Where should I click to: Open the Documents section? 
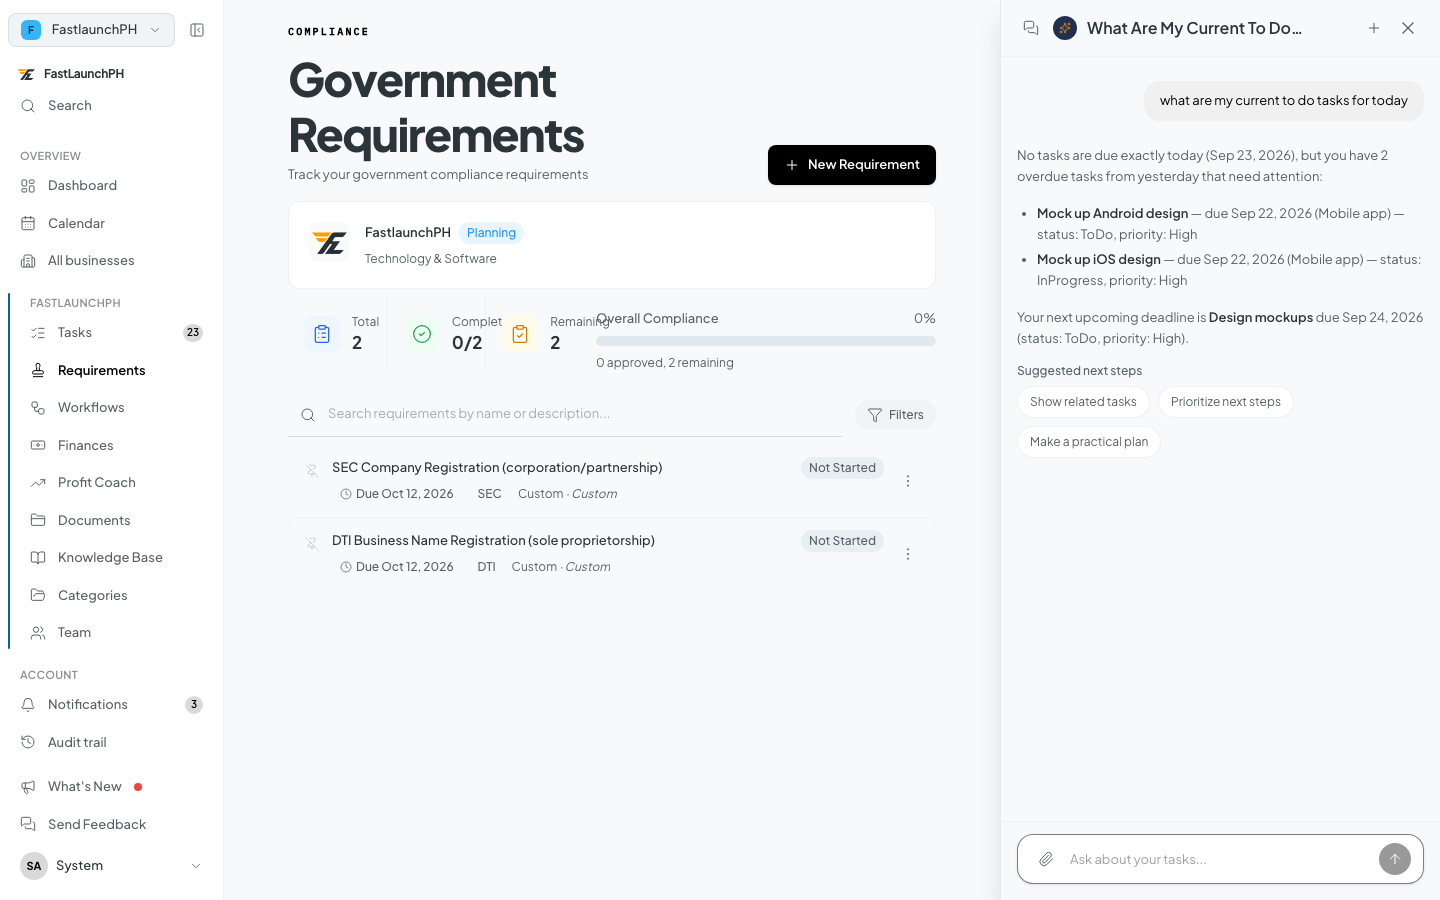click(116, 520)
